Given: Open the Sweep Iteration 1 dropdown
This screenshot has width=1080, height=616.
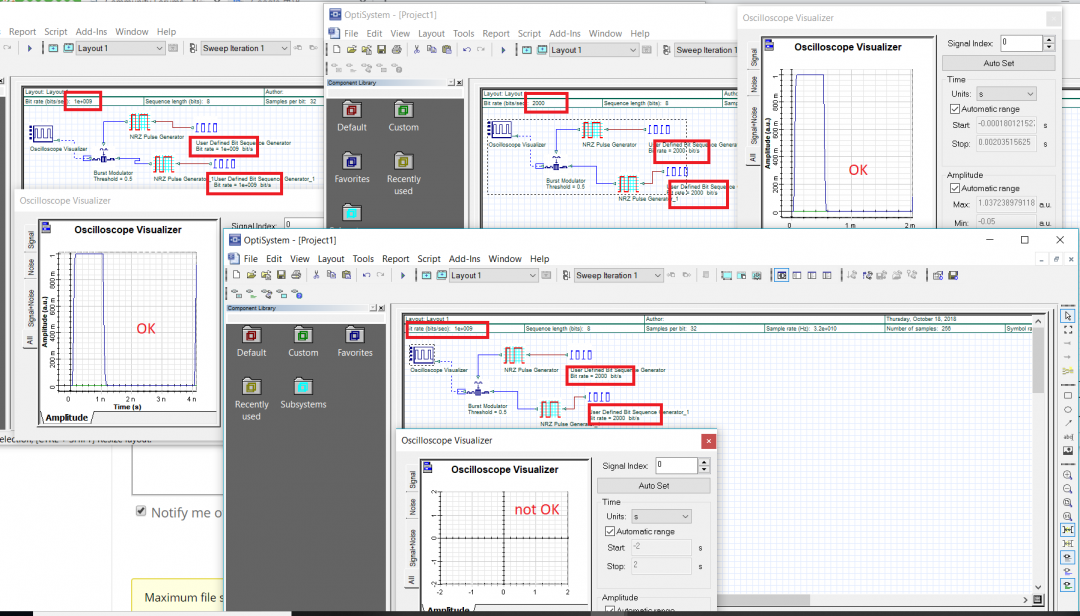Looking at the screenshot, I should (660, 274).
